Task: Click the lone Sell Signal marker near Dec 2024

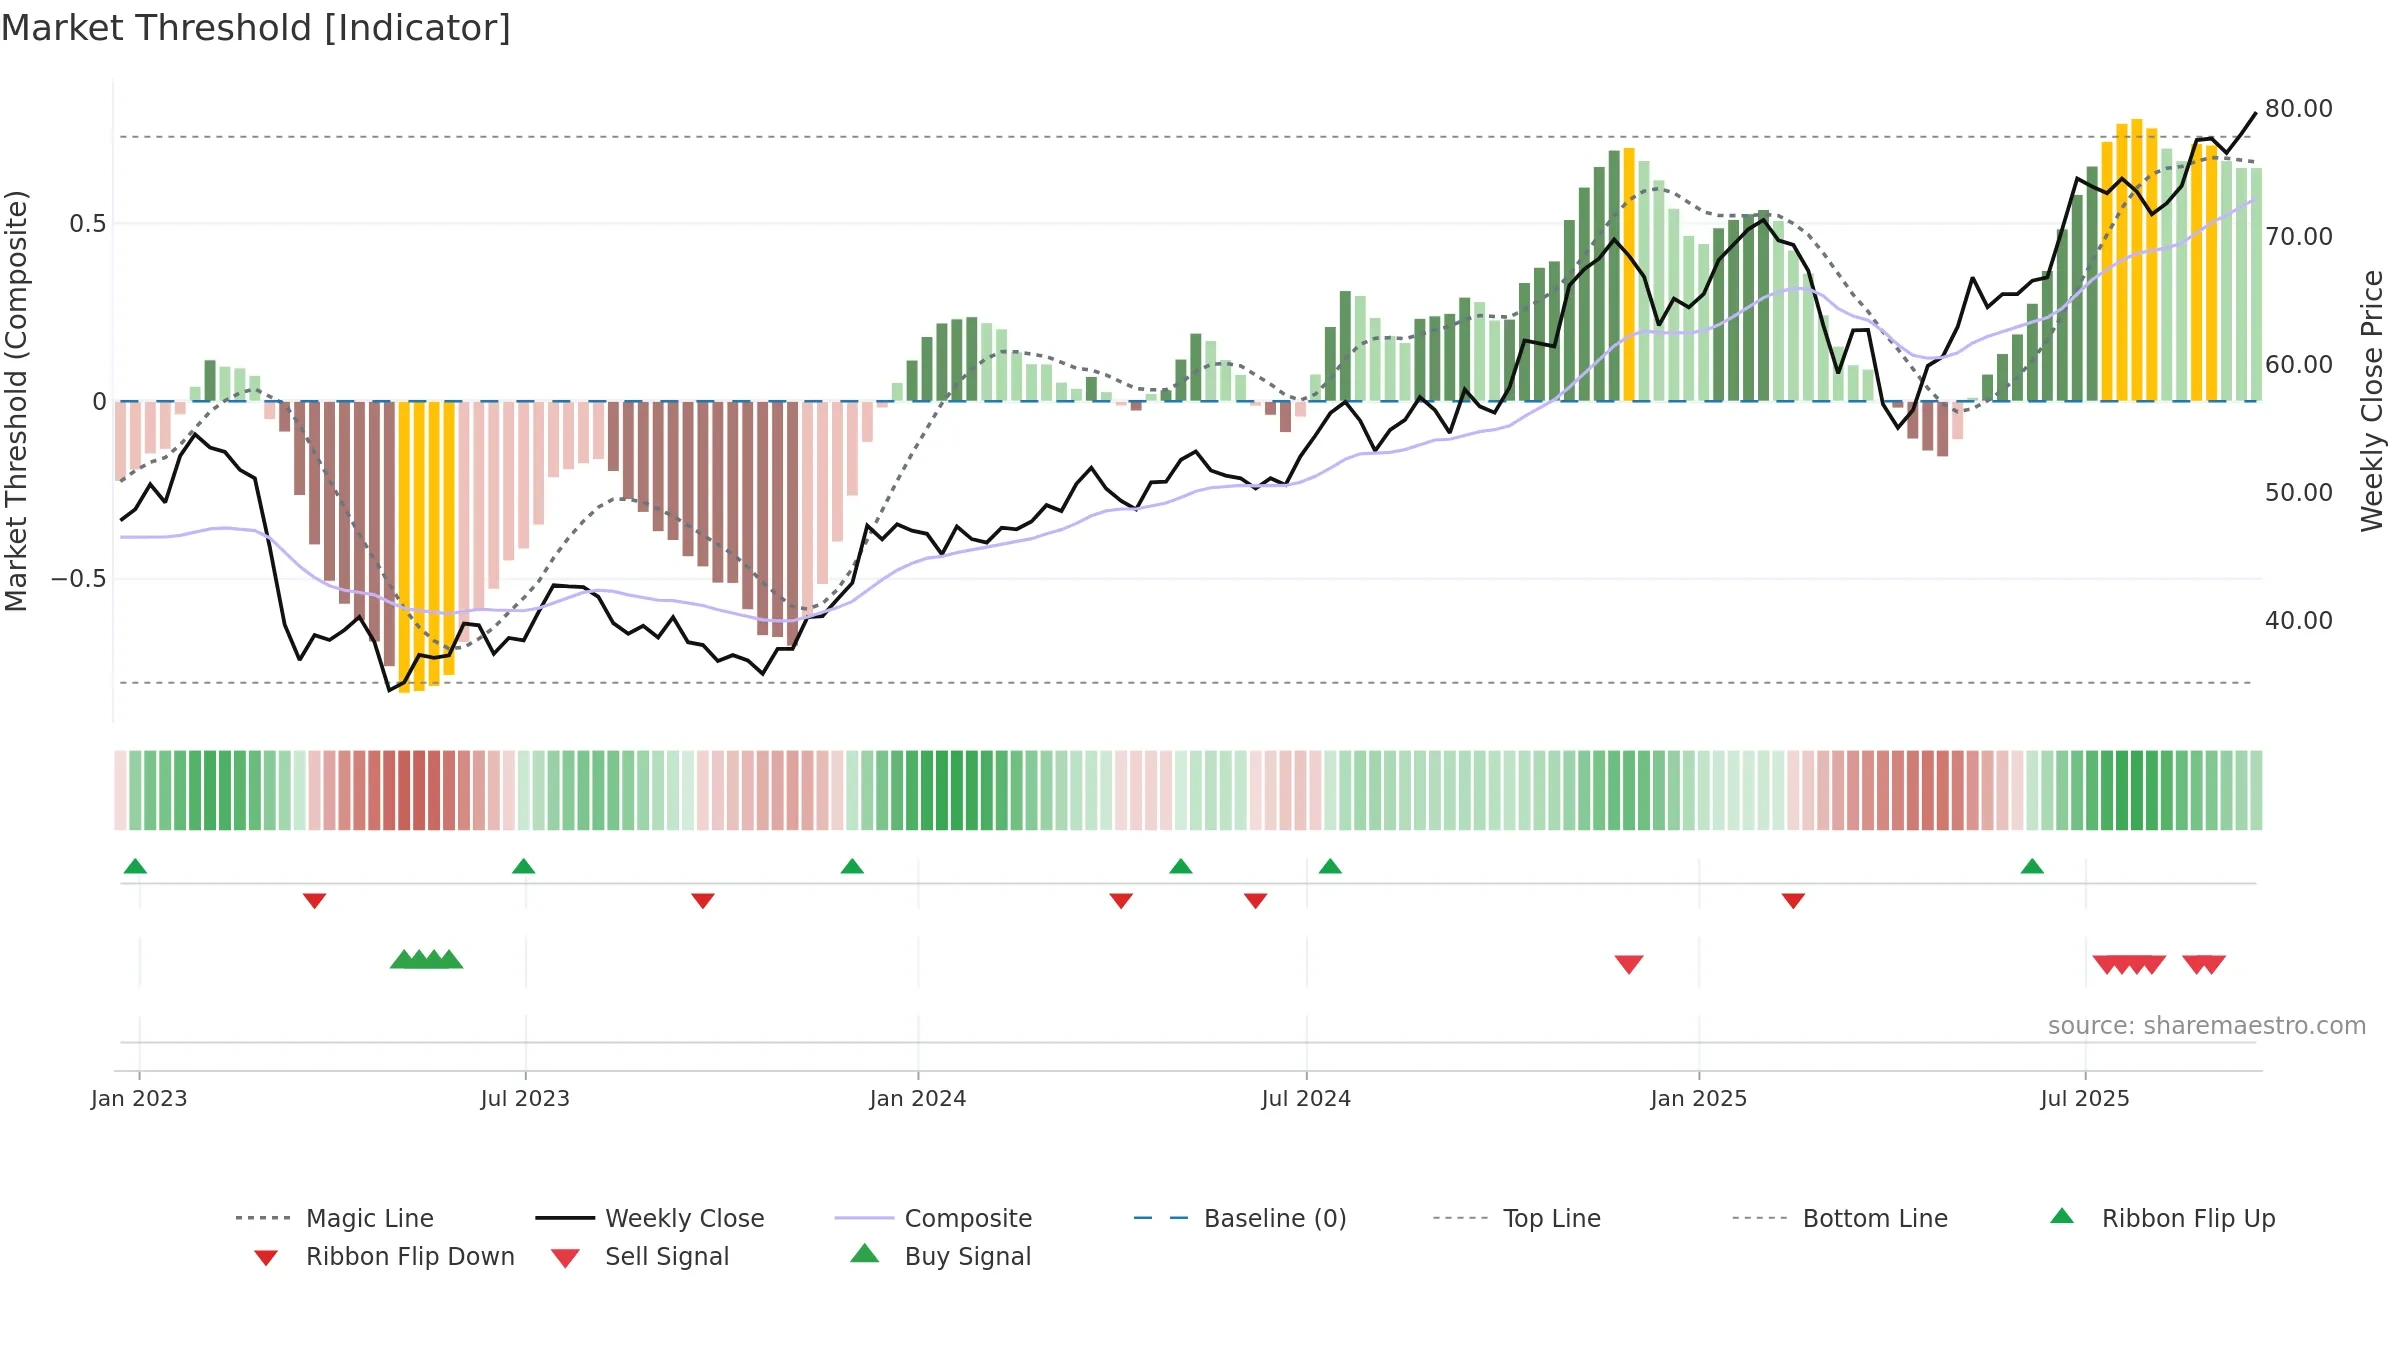Action: [x=1629, y=964]
